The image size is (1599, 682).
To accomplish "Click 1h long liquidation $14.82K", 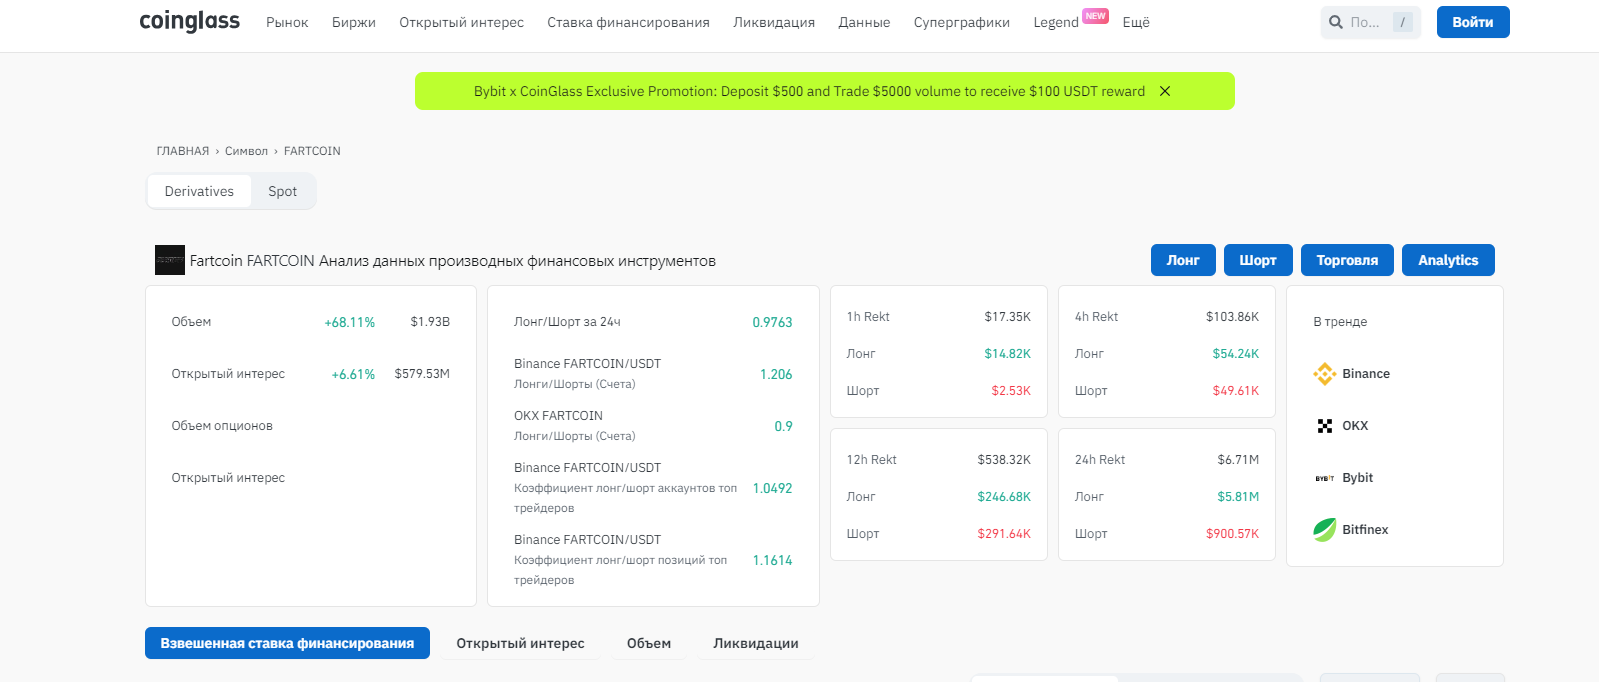I will (1007, 354).
